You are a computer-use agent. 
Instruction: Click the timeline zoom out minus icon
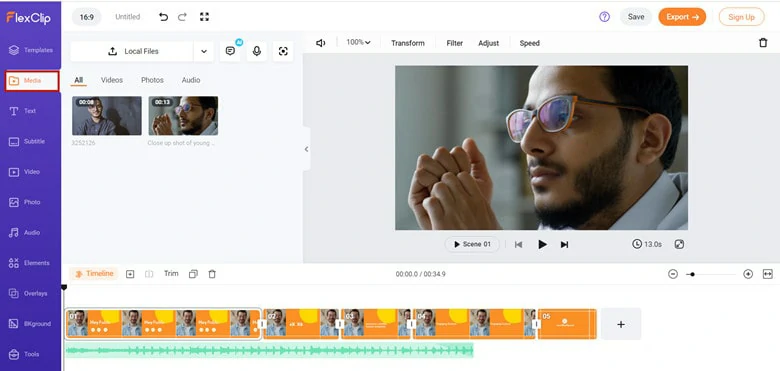[673, 274]
